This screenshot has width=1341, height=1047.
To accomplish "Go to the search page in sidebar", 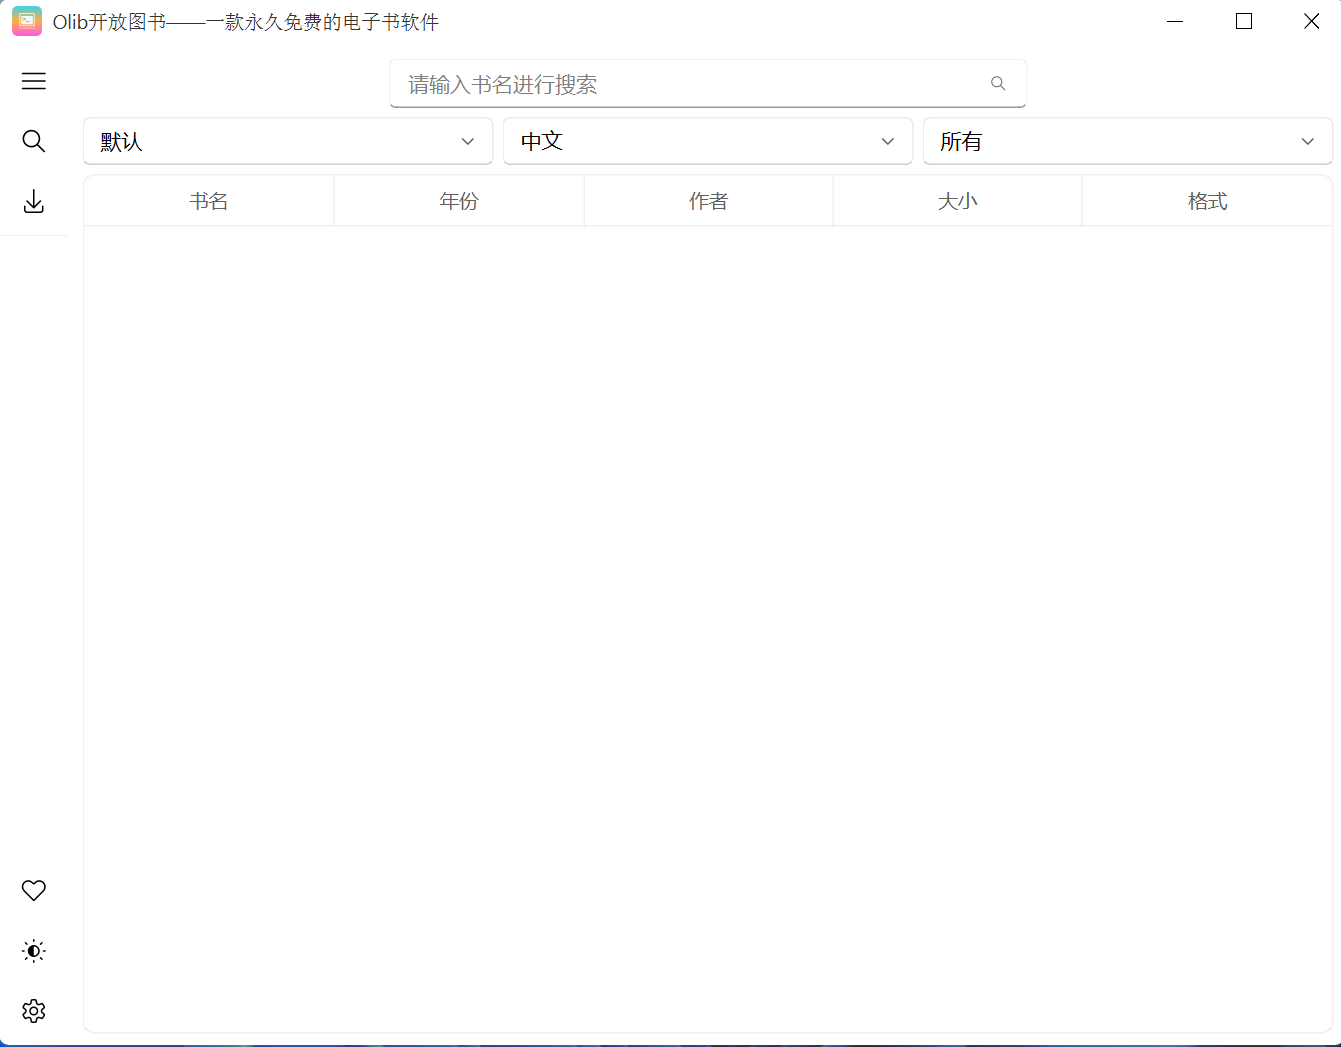I will click(34, 141).
